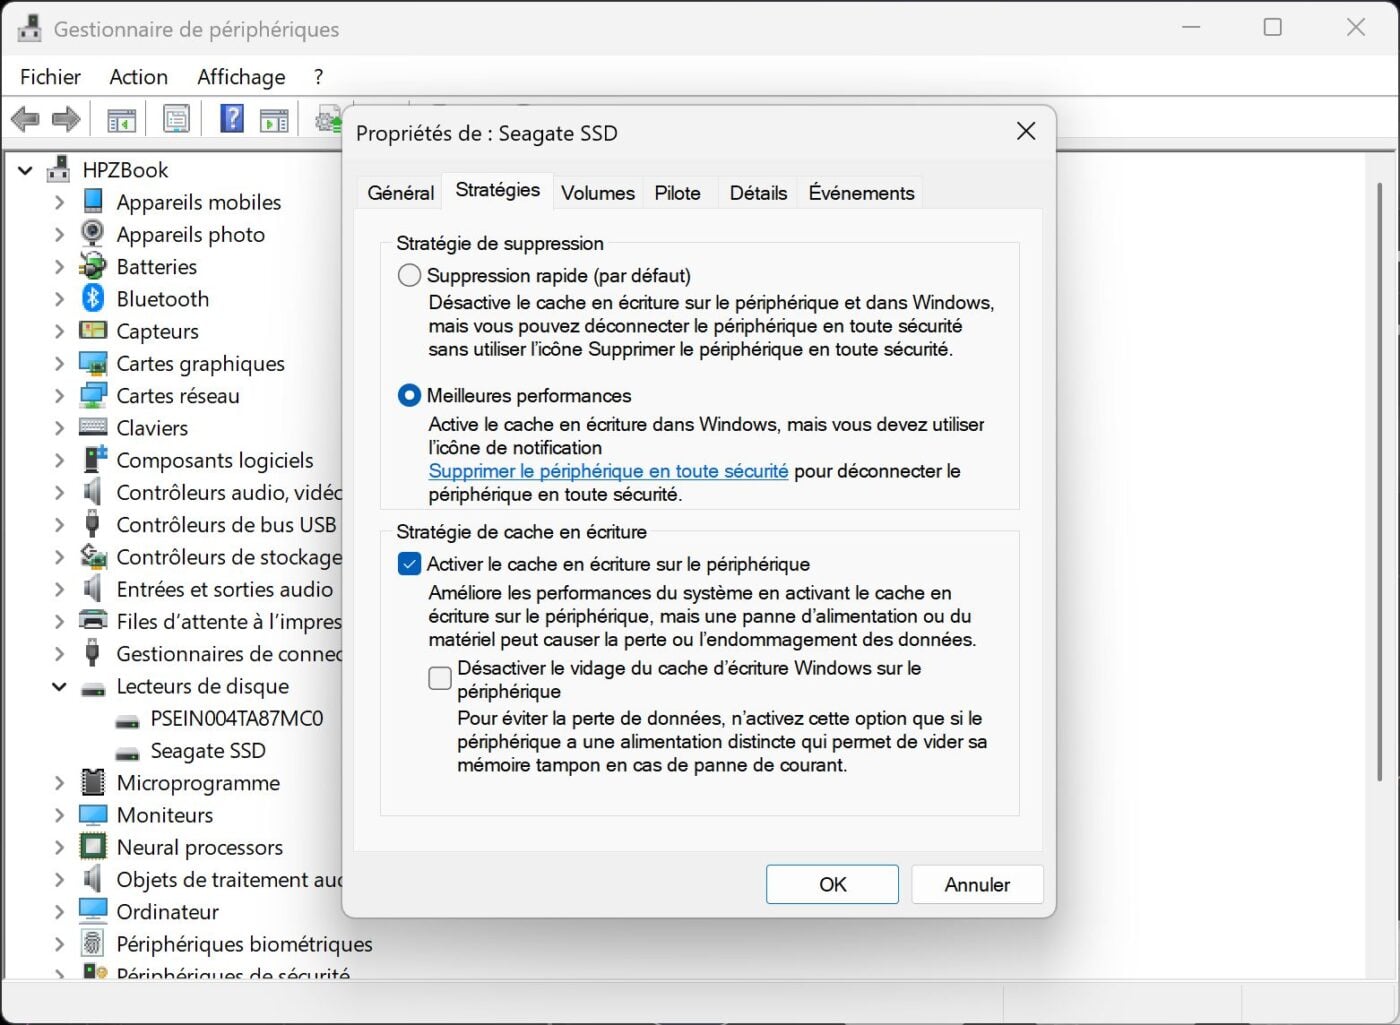Click the Back arrow toolbar icon
Image resolution: width=1400 pixels, height=1025 pixels.
click(x=25, y=120)
